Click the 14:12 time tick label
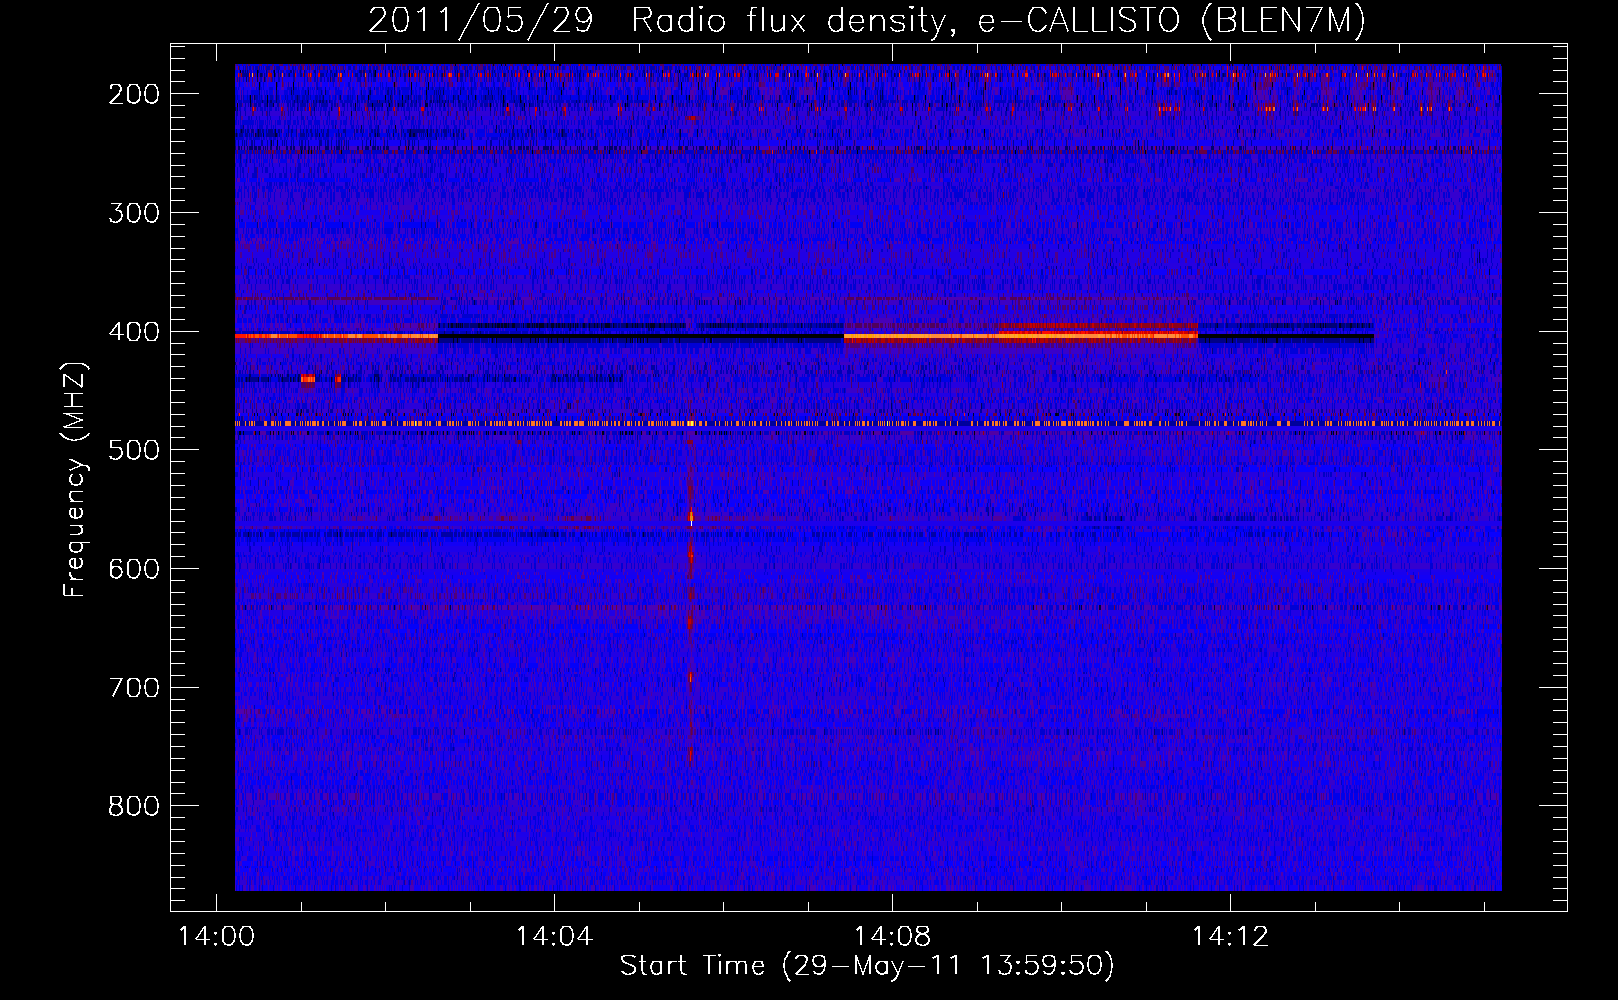The image size is (1618, 1000). click(x=1230, y=937)
